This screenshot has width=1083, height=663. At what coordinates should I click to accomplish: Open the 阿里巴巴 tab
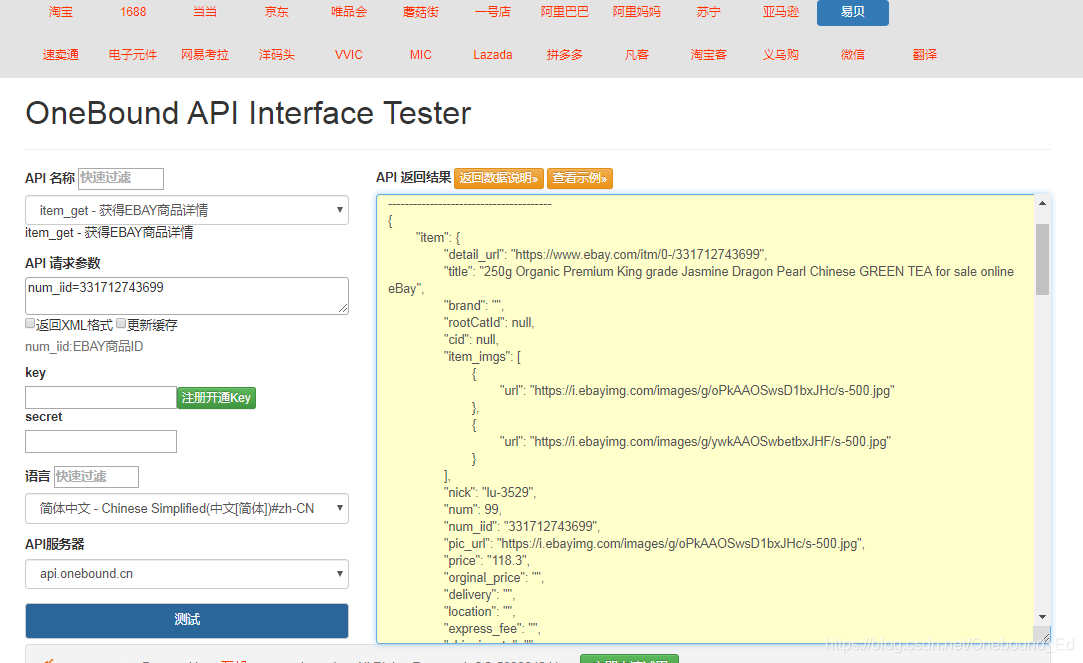564,12
